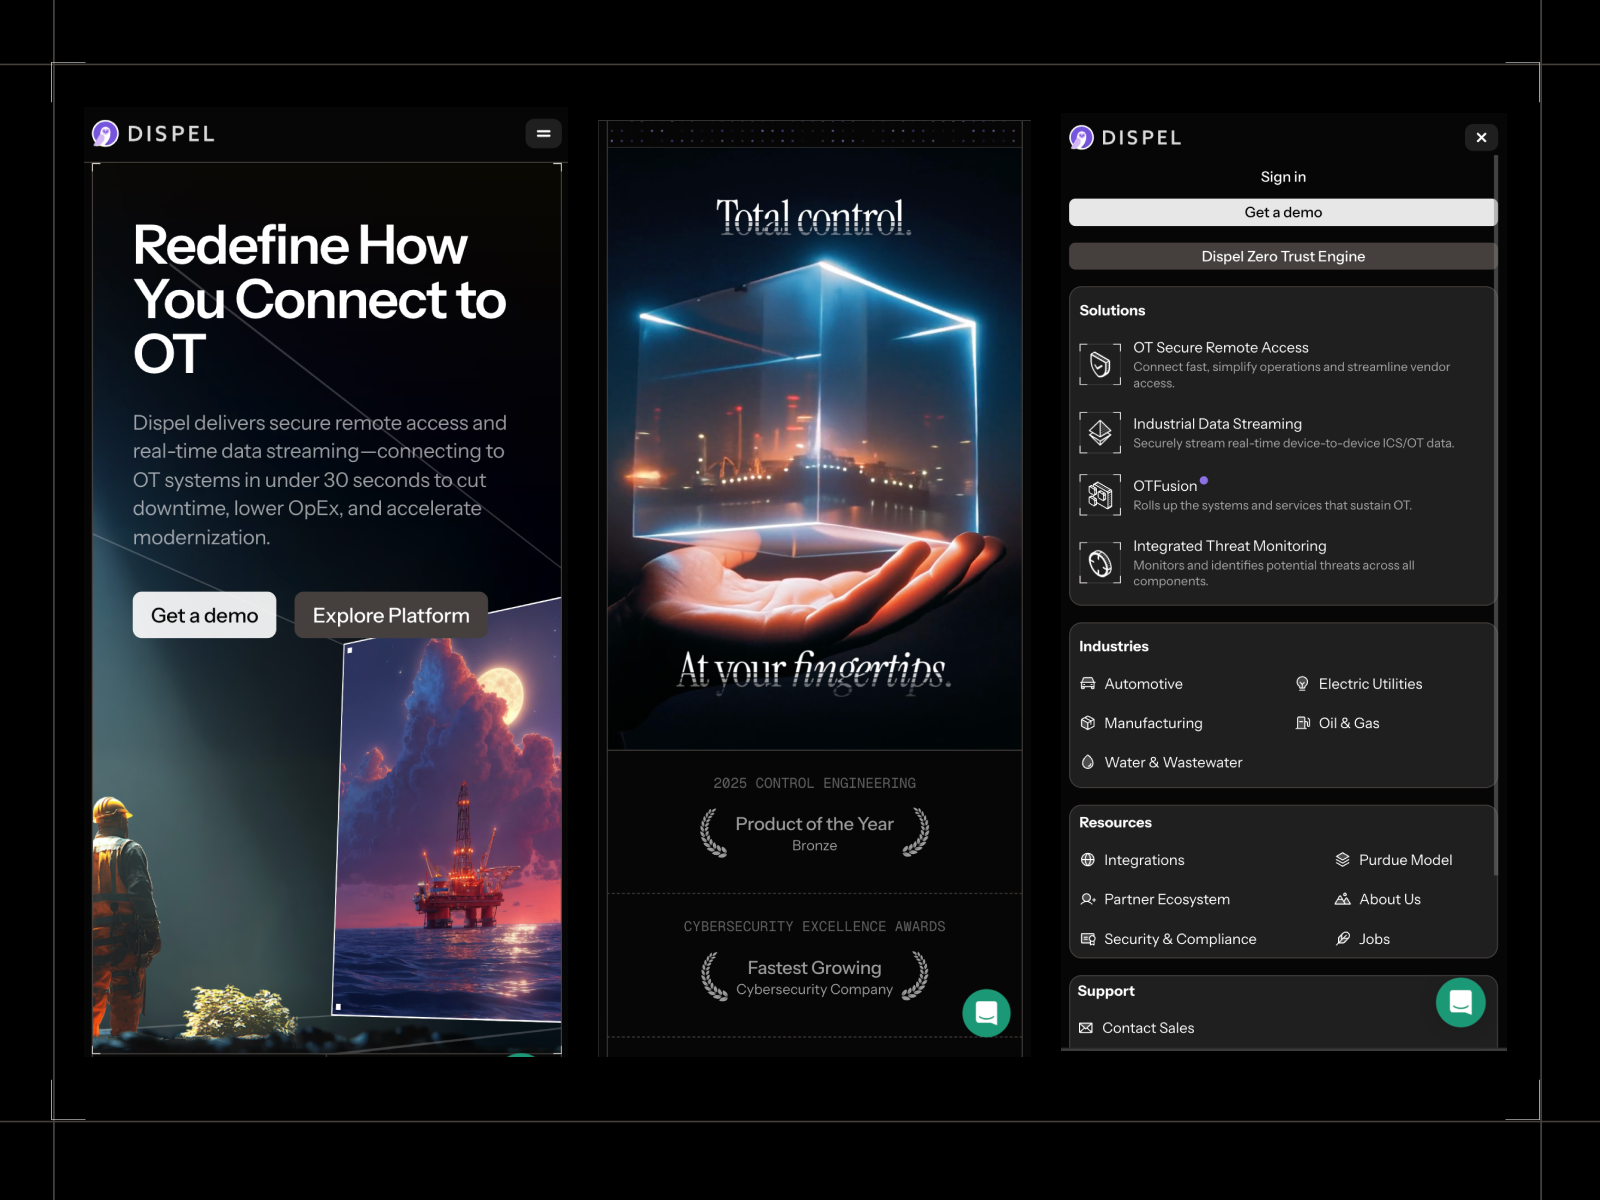The image size is (1600, 1200).
Task: Click the Jobs feather icon
Action: [1343, 939]
